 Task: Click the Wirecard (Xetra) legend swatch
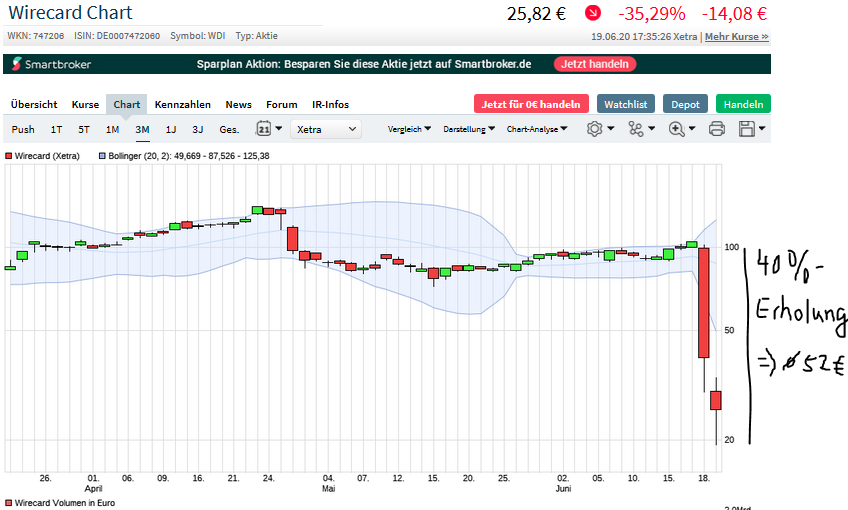9,156
